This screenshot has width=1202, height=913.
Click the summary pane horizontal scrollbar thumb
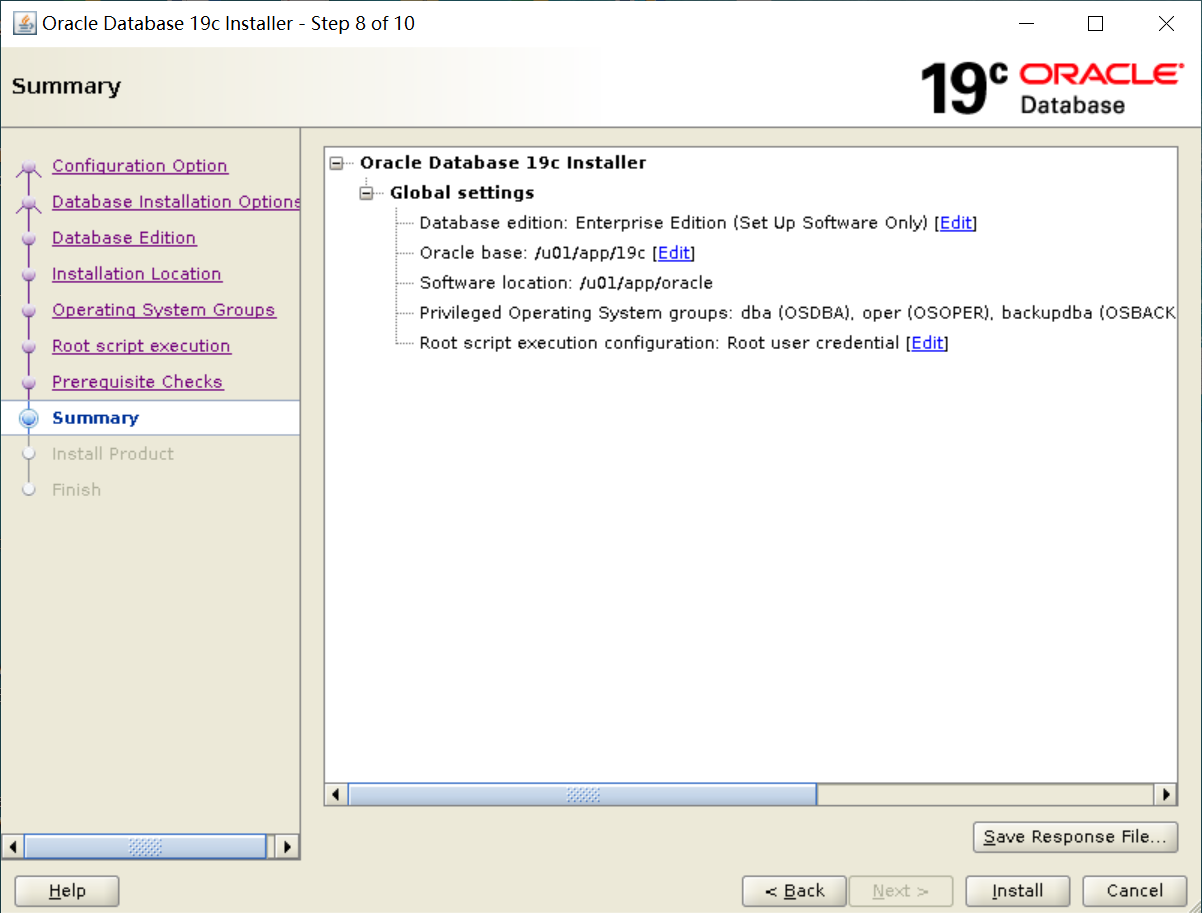click(x=582, y=794)
